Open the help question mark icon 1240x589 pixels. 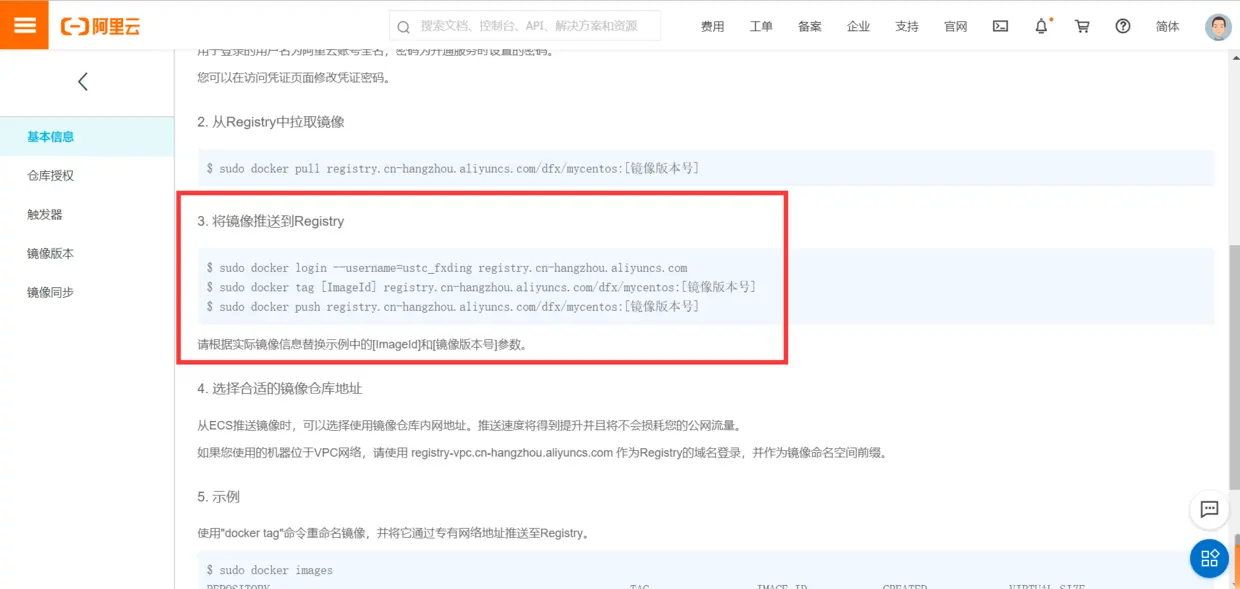click(1122, 26)
